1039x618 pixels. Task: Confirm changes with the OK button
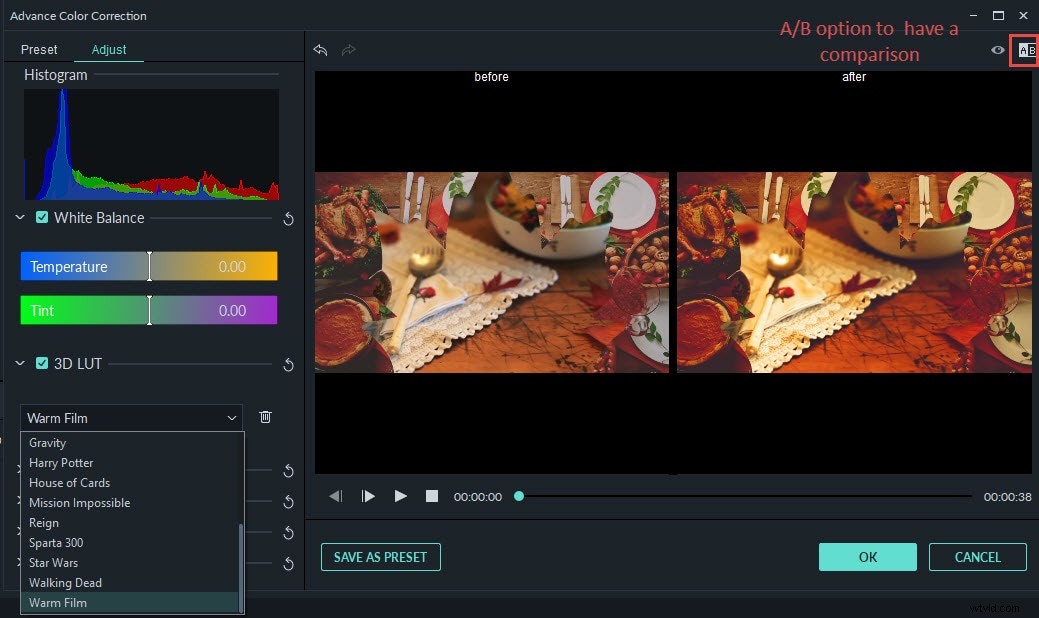(x=867, y=557)
